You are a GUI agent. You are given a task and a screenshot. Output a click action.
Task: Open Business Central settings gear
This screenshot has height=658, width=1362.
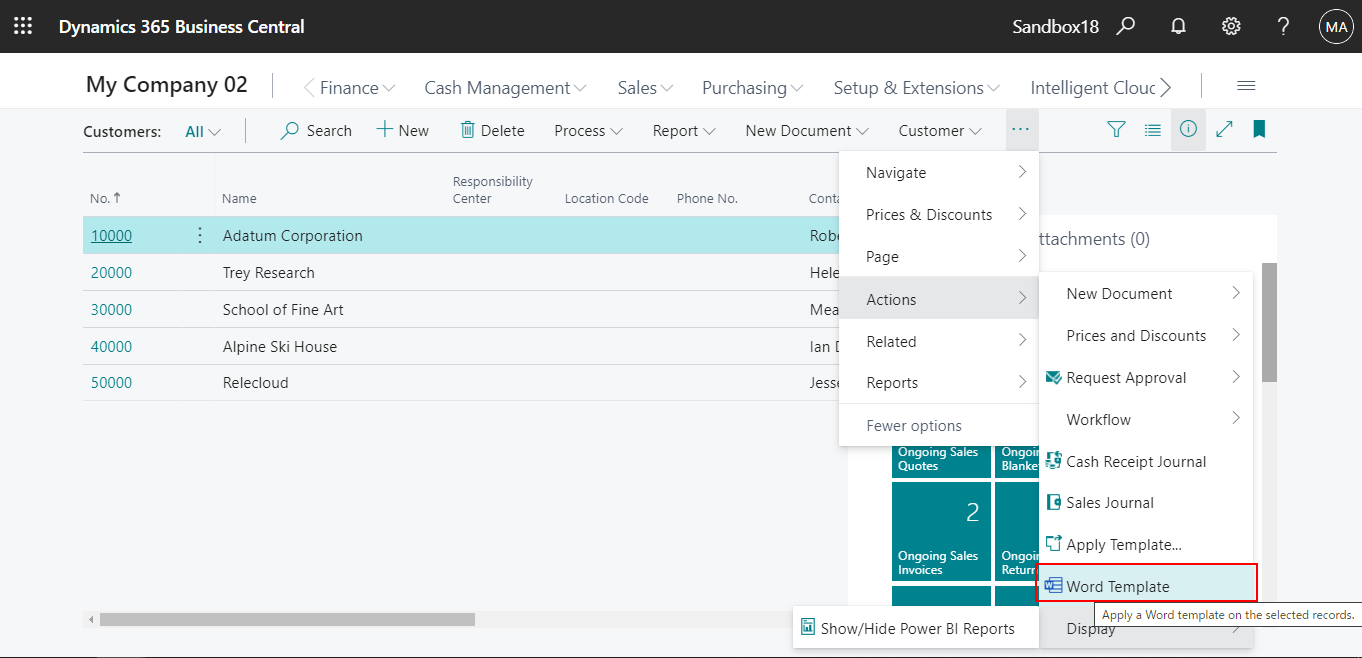1230,26
